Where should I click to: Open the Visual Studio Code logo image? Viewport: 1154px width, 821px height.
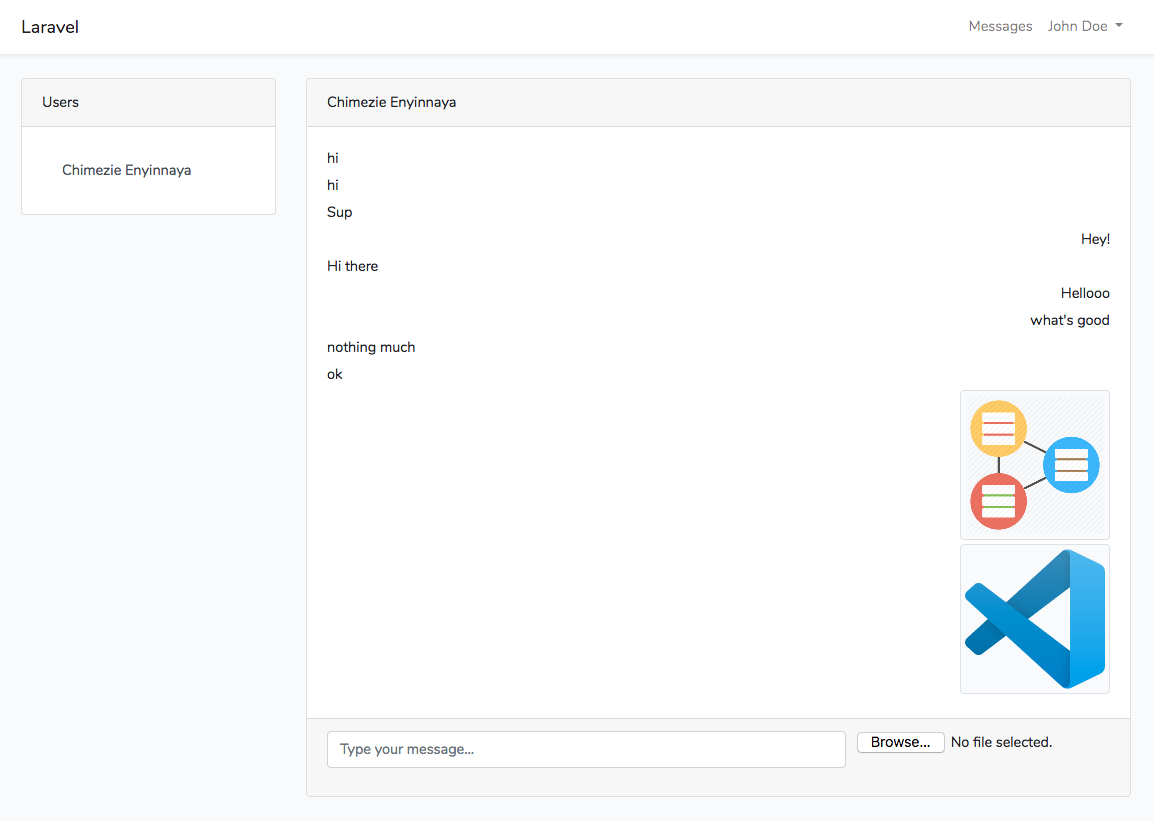1035,619
